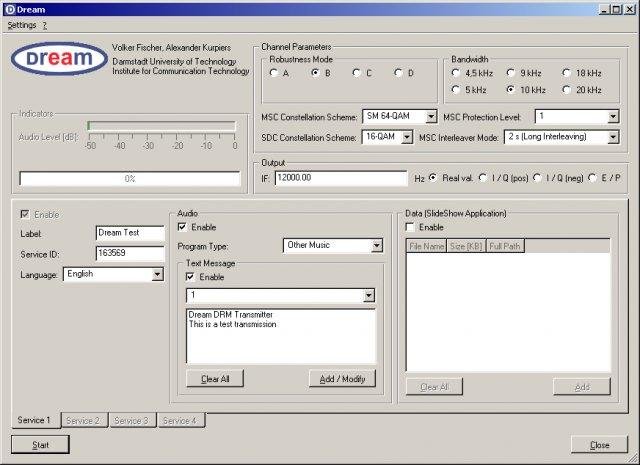The height and width of the screenshot is (465, 640).
Task: Switch to Service 3 tab
Action: tap(132, 421)
